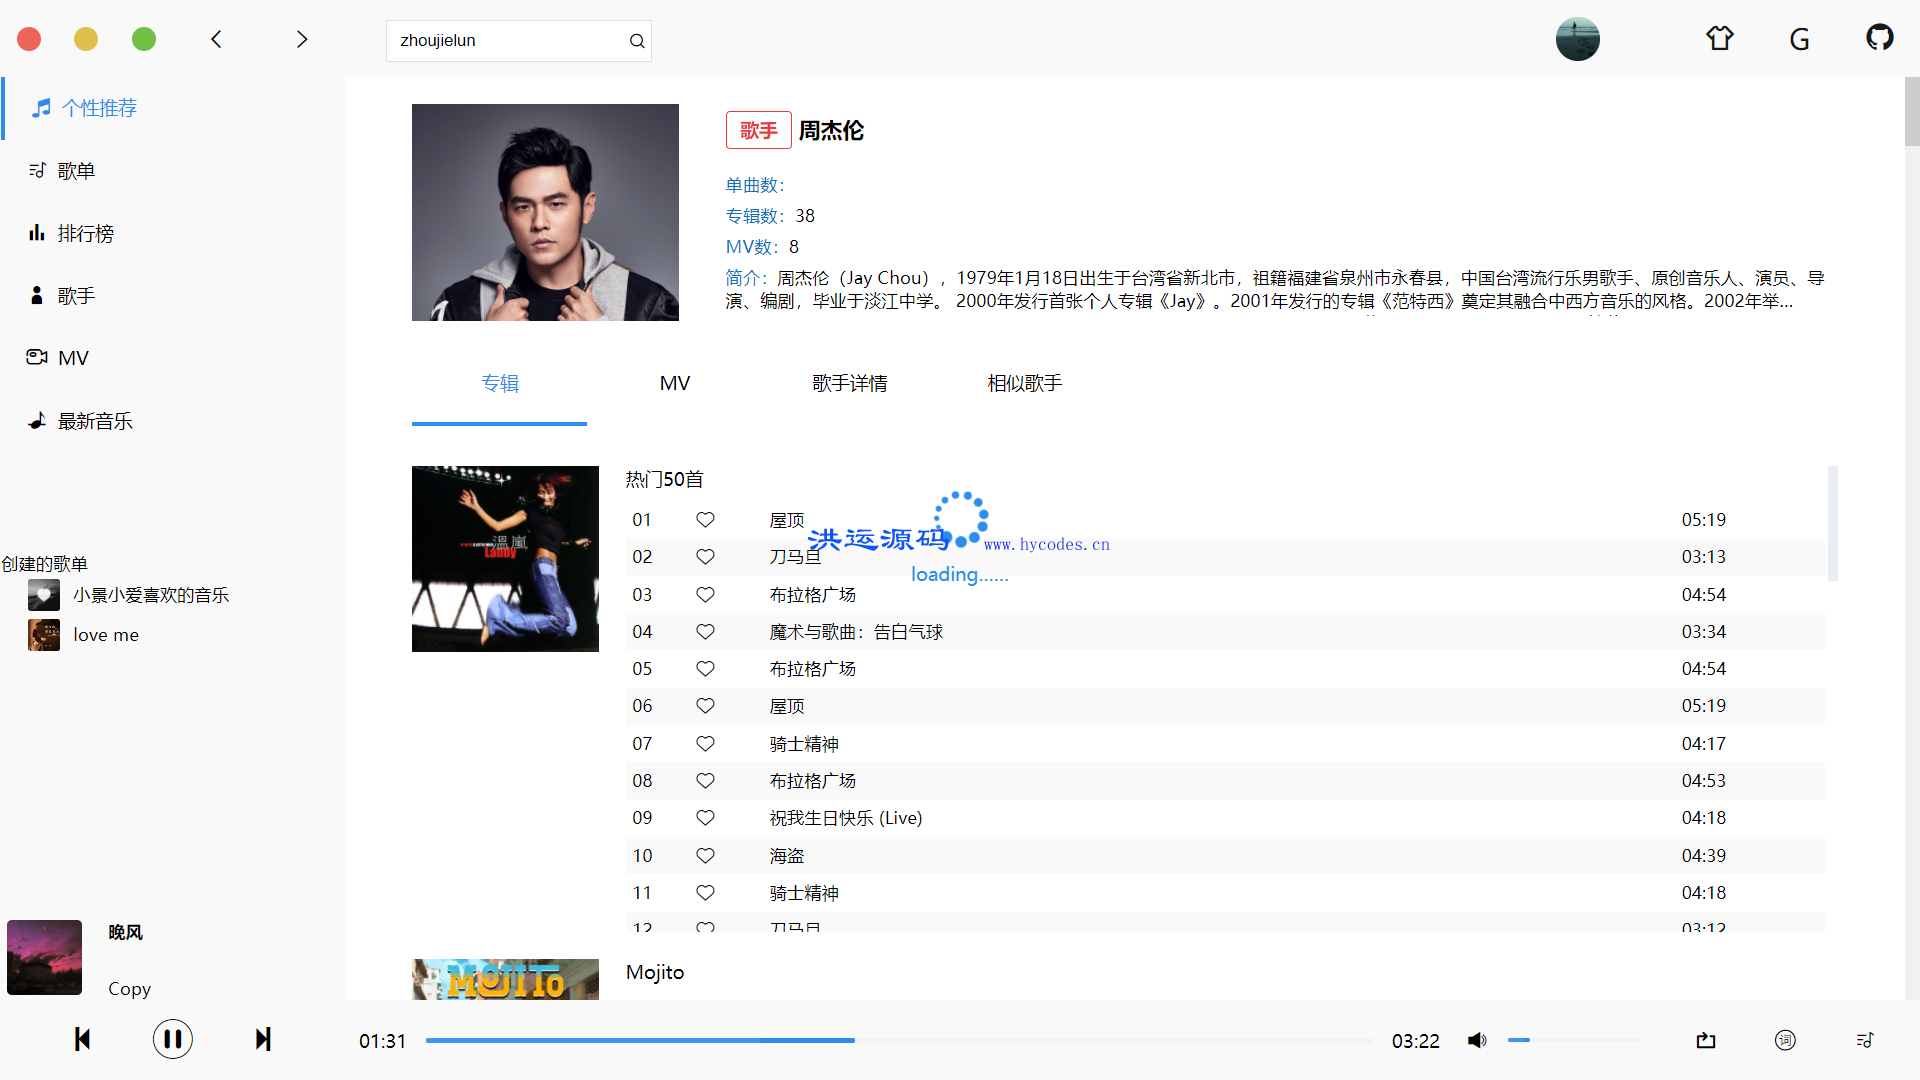The width and height of the screenshot is (1920, 1080).
Task: Skip to previous track
Action: 82,1040
